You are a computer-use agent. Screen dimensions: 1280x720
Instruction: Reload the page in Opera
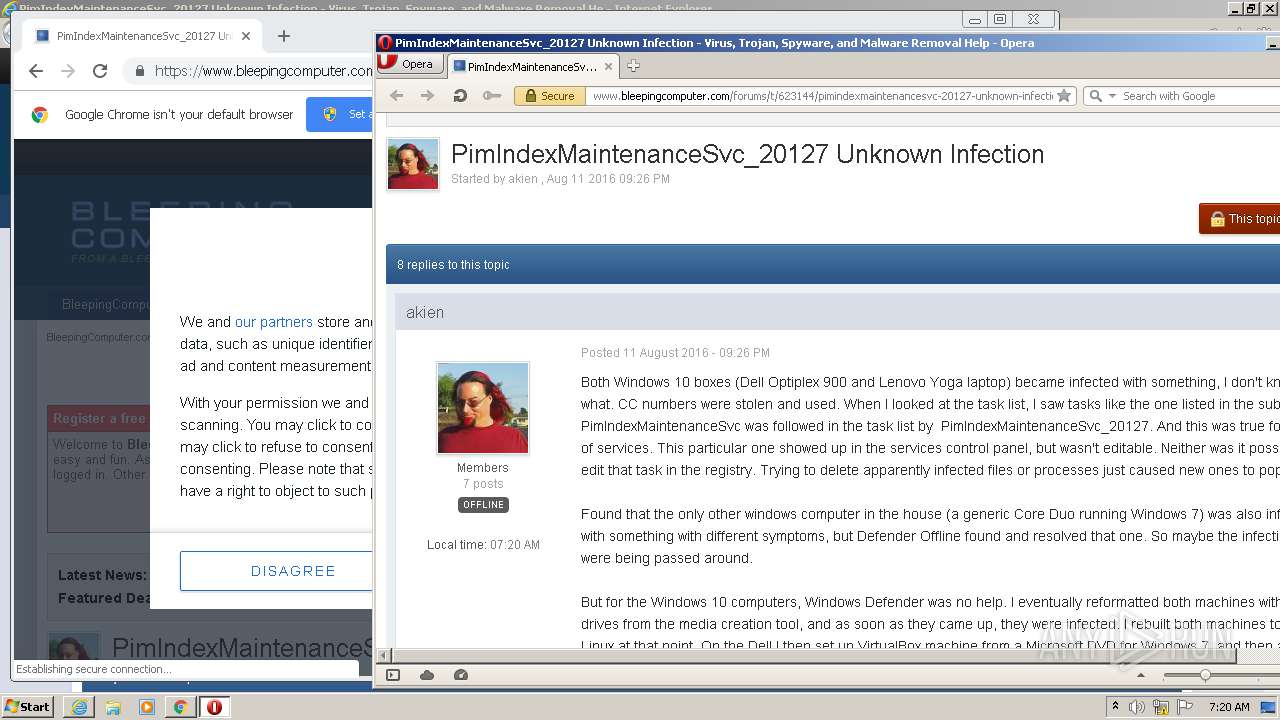click(460, 96)
